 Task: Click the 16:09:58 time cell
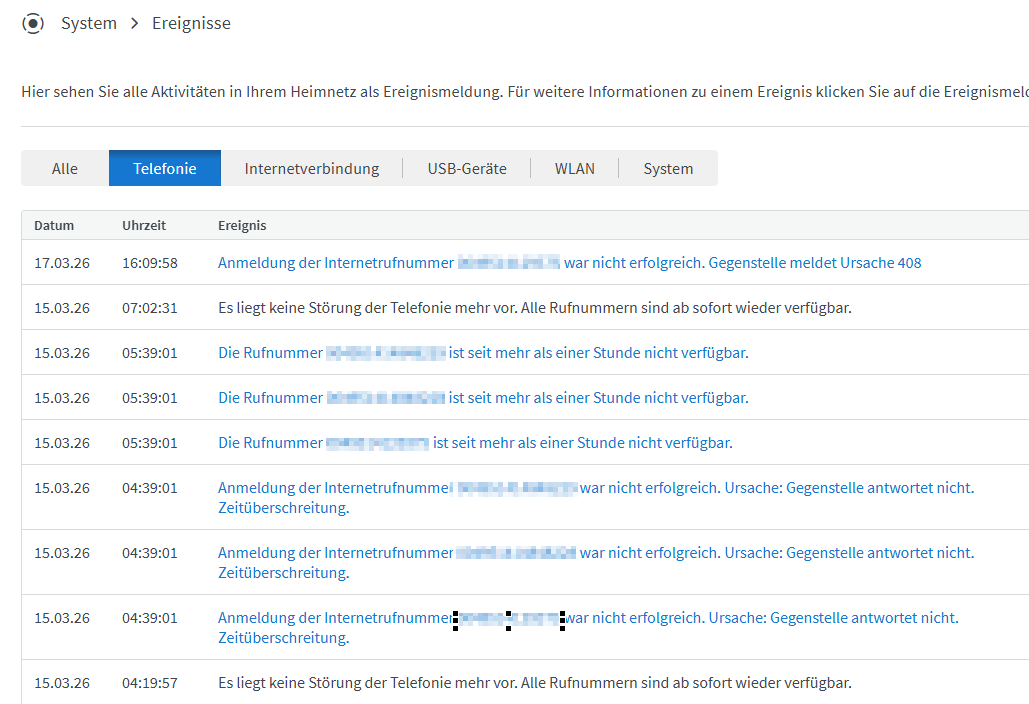pos(150,263)
